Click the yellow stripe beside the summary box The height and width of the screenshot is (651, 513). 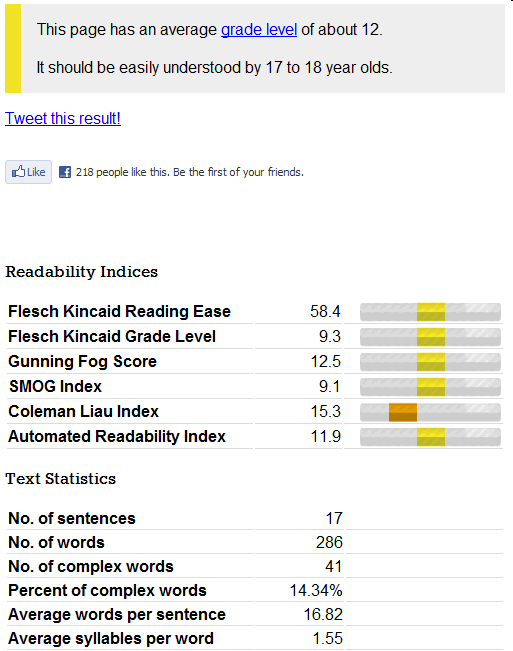coord(13,49)
